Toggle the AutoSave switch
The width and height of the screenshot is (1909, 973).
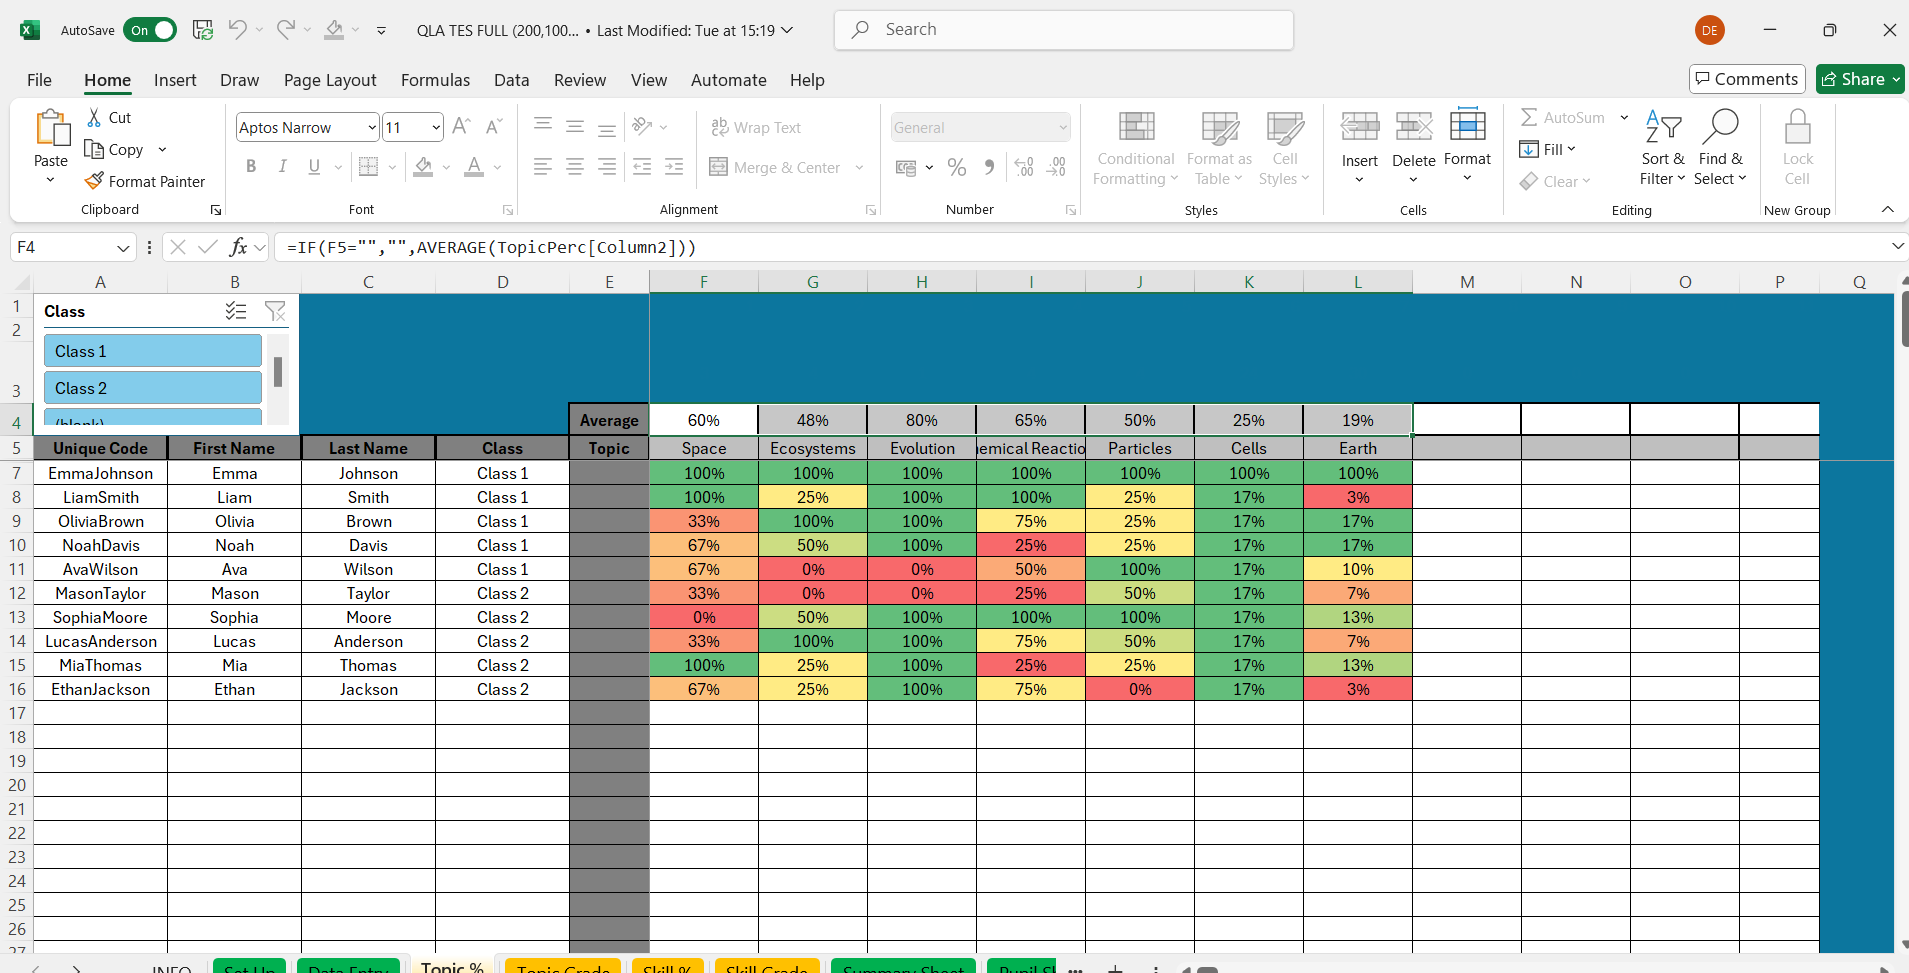(x=150, y=30)
